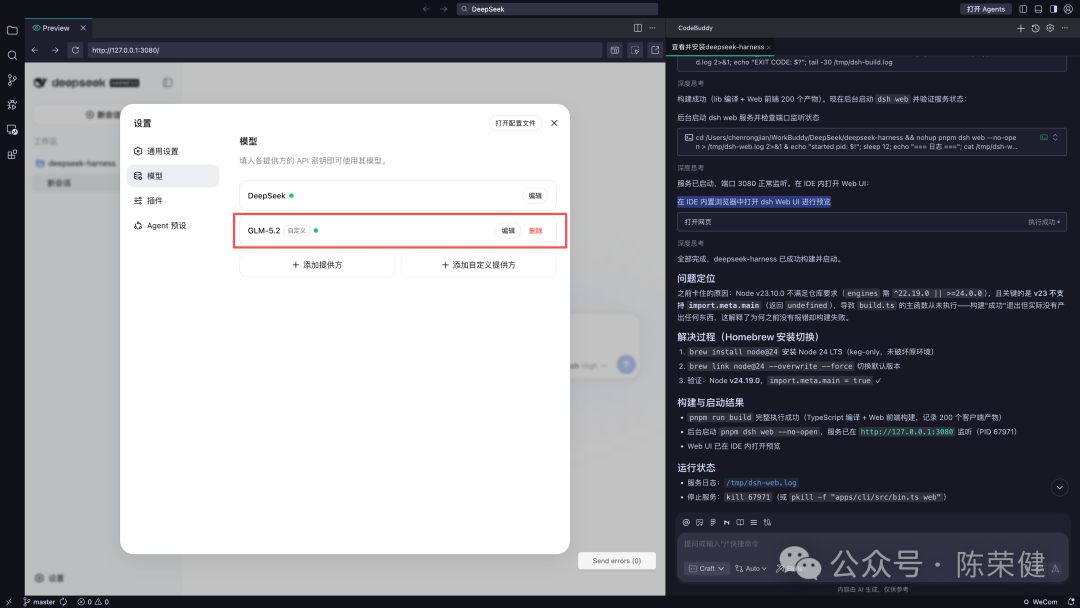Click the Send errors (0) button
1080x608 pixels.
pos(616,561)
